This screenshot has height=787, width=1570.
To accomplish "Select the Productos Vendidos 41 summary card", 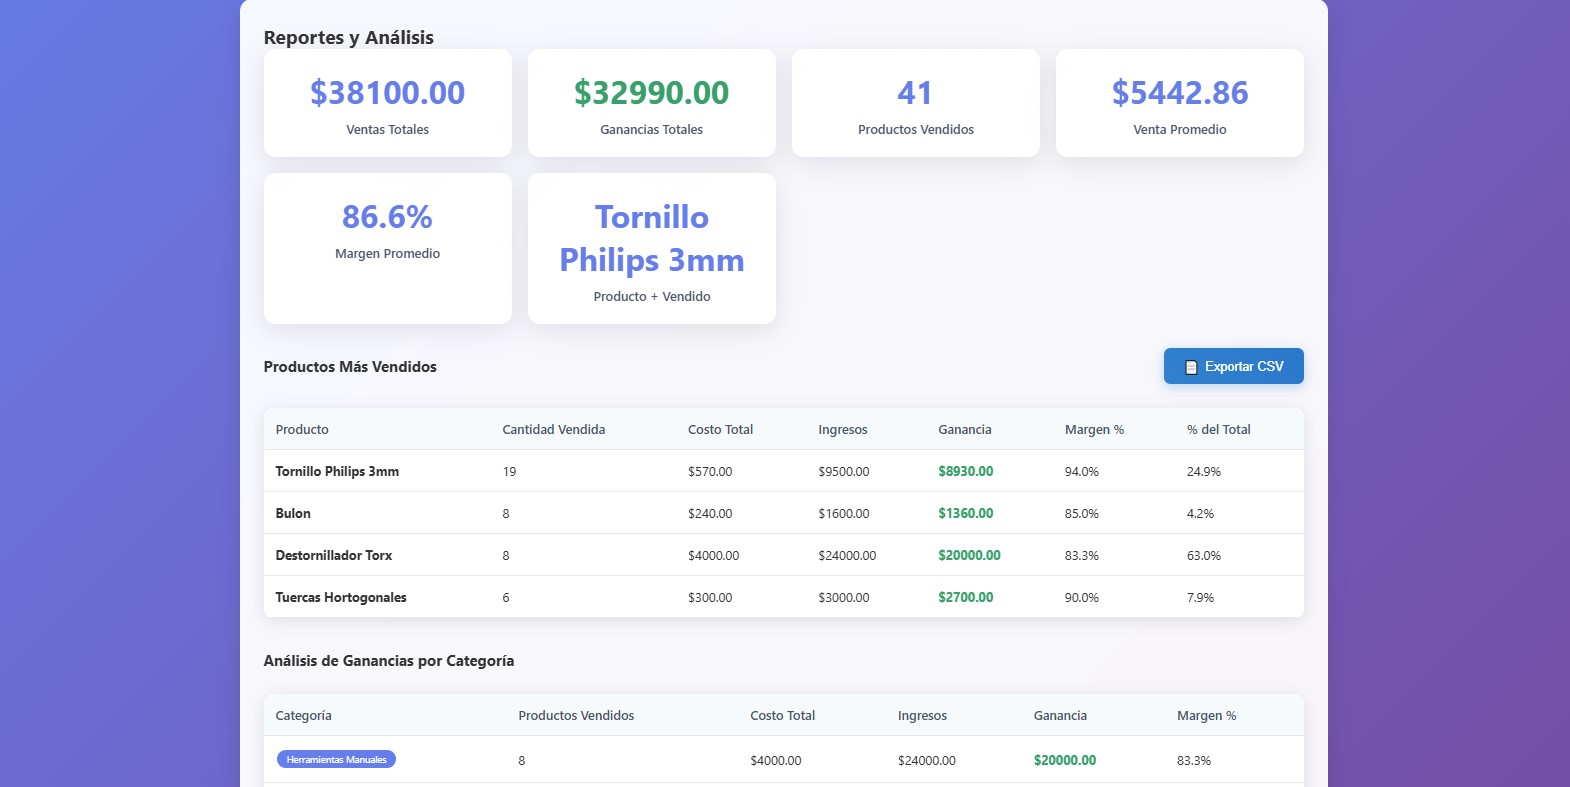I will (x=915, y=103).
